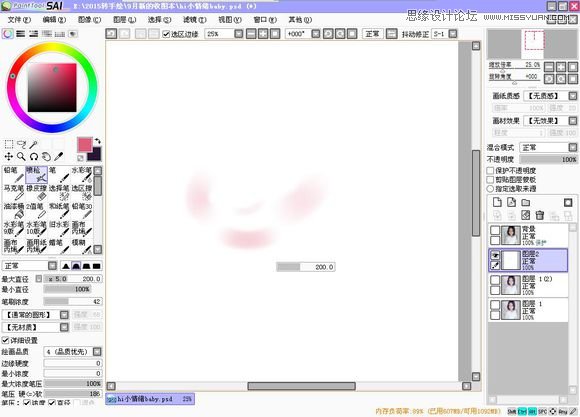Switch to hi小情绪baby.psd document tab
The image size is (580, 417).
click(150, 399)
